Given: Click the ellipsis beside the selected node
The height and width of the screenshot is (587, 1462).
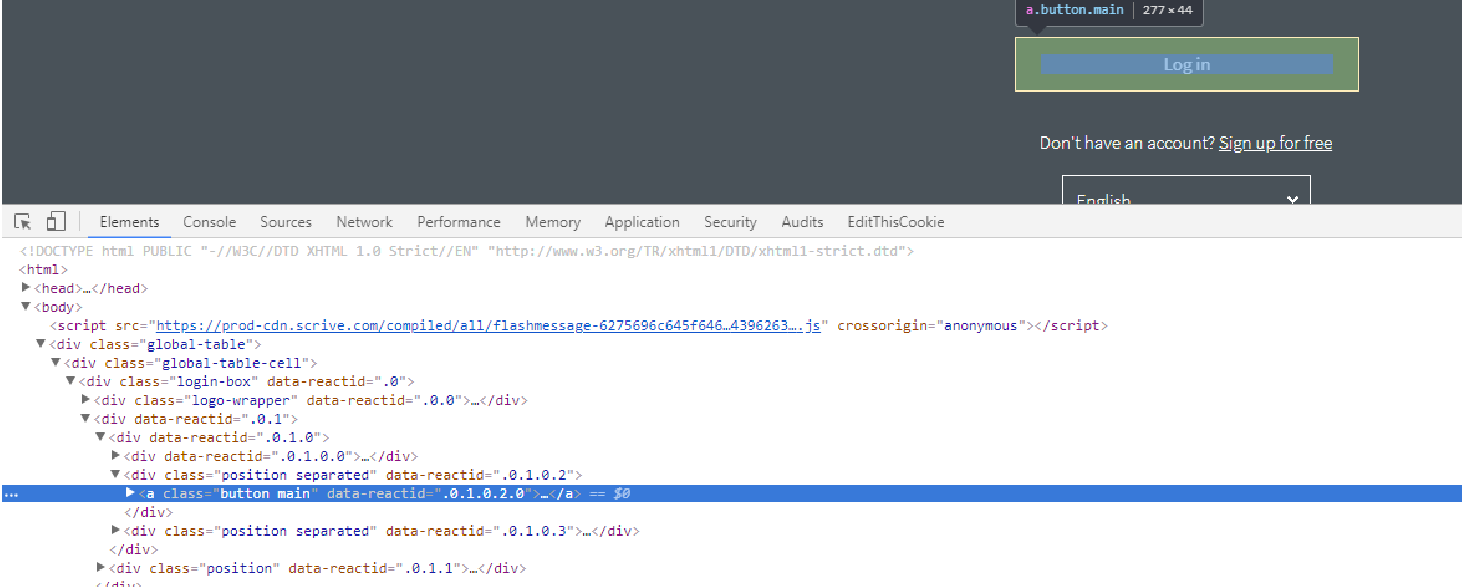Looking at the screenshot, I should coord(12,495).
